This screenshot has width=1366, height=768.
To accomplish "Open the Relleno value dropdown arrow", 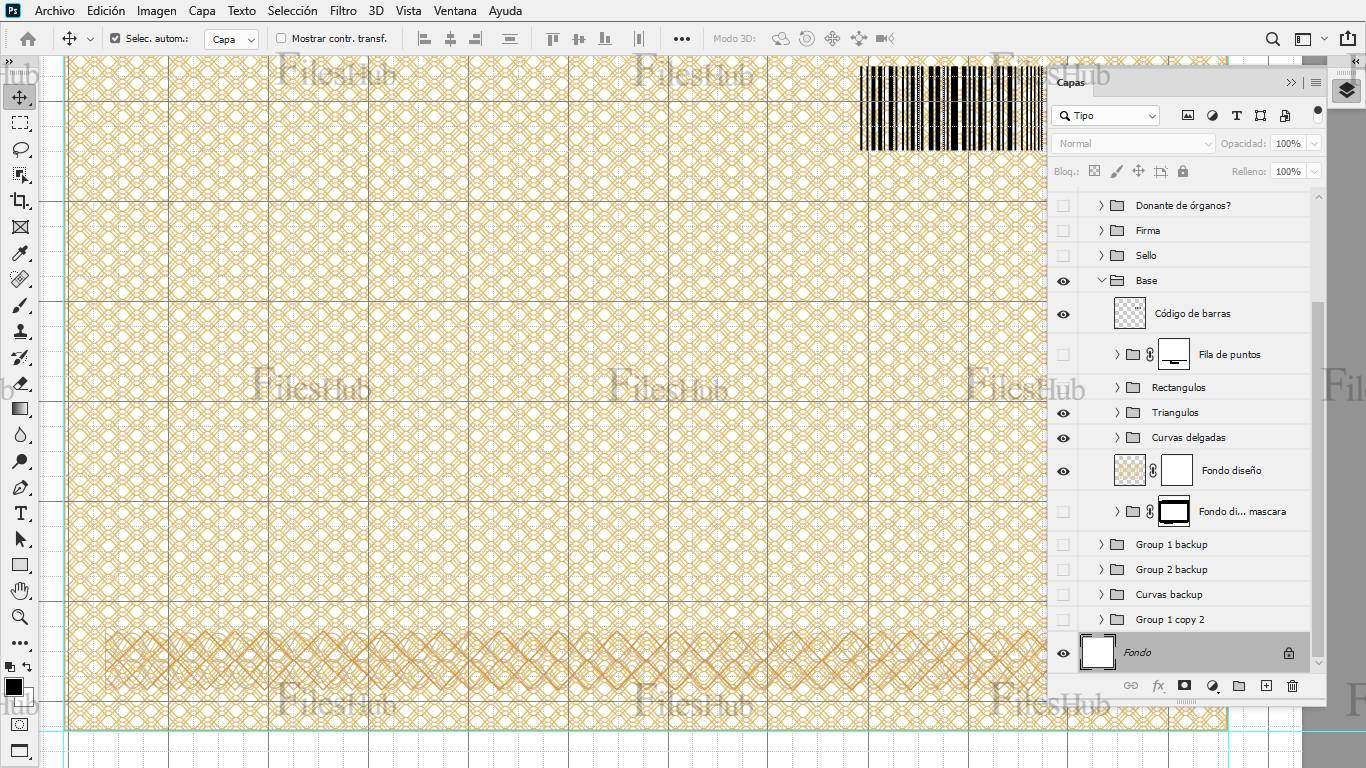I will (x=1314, y=172).
